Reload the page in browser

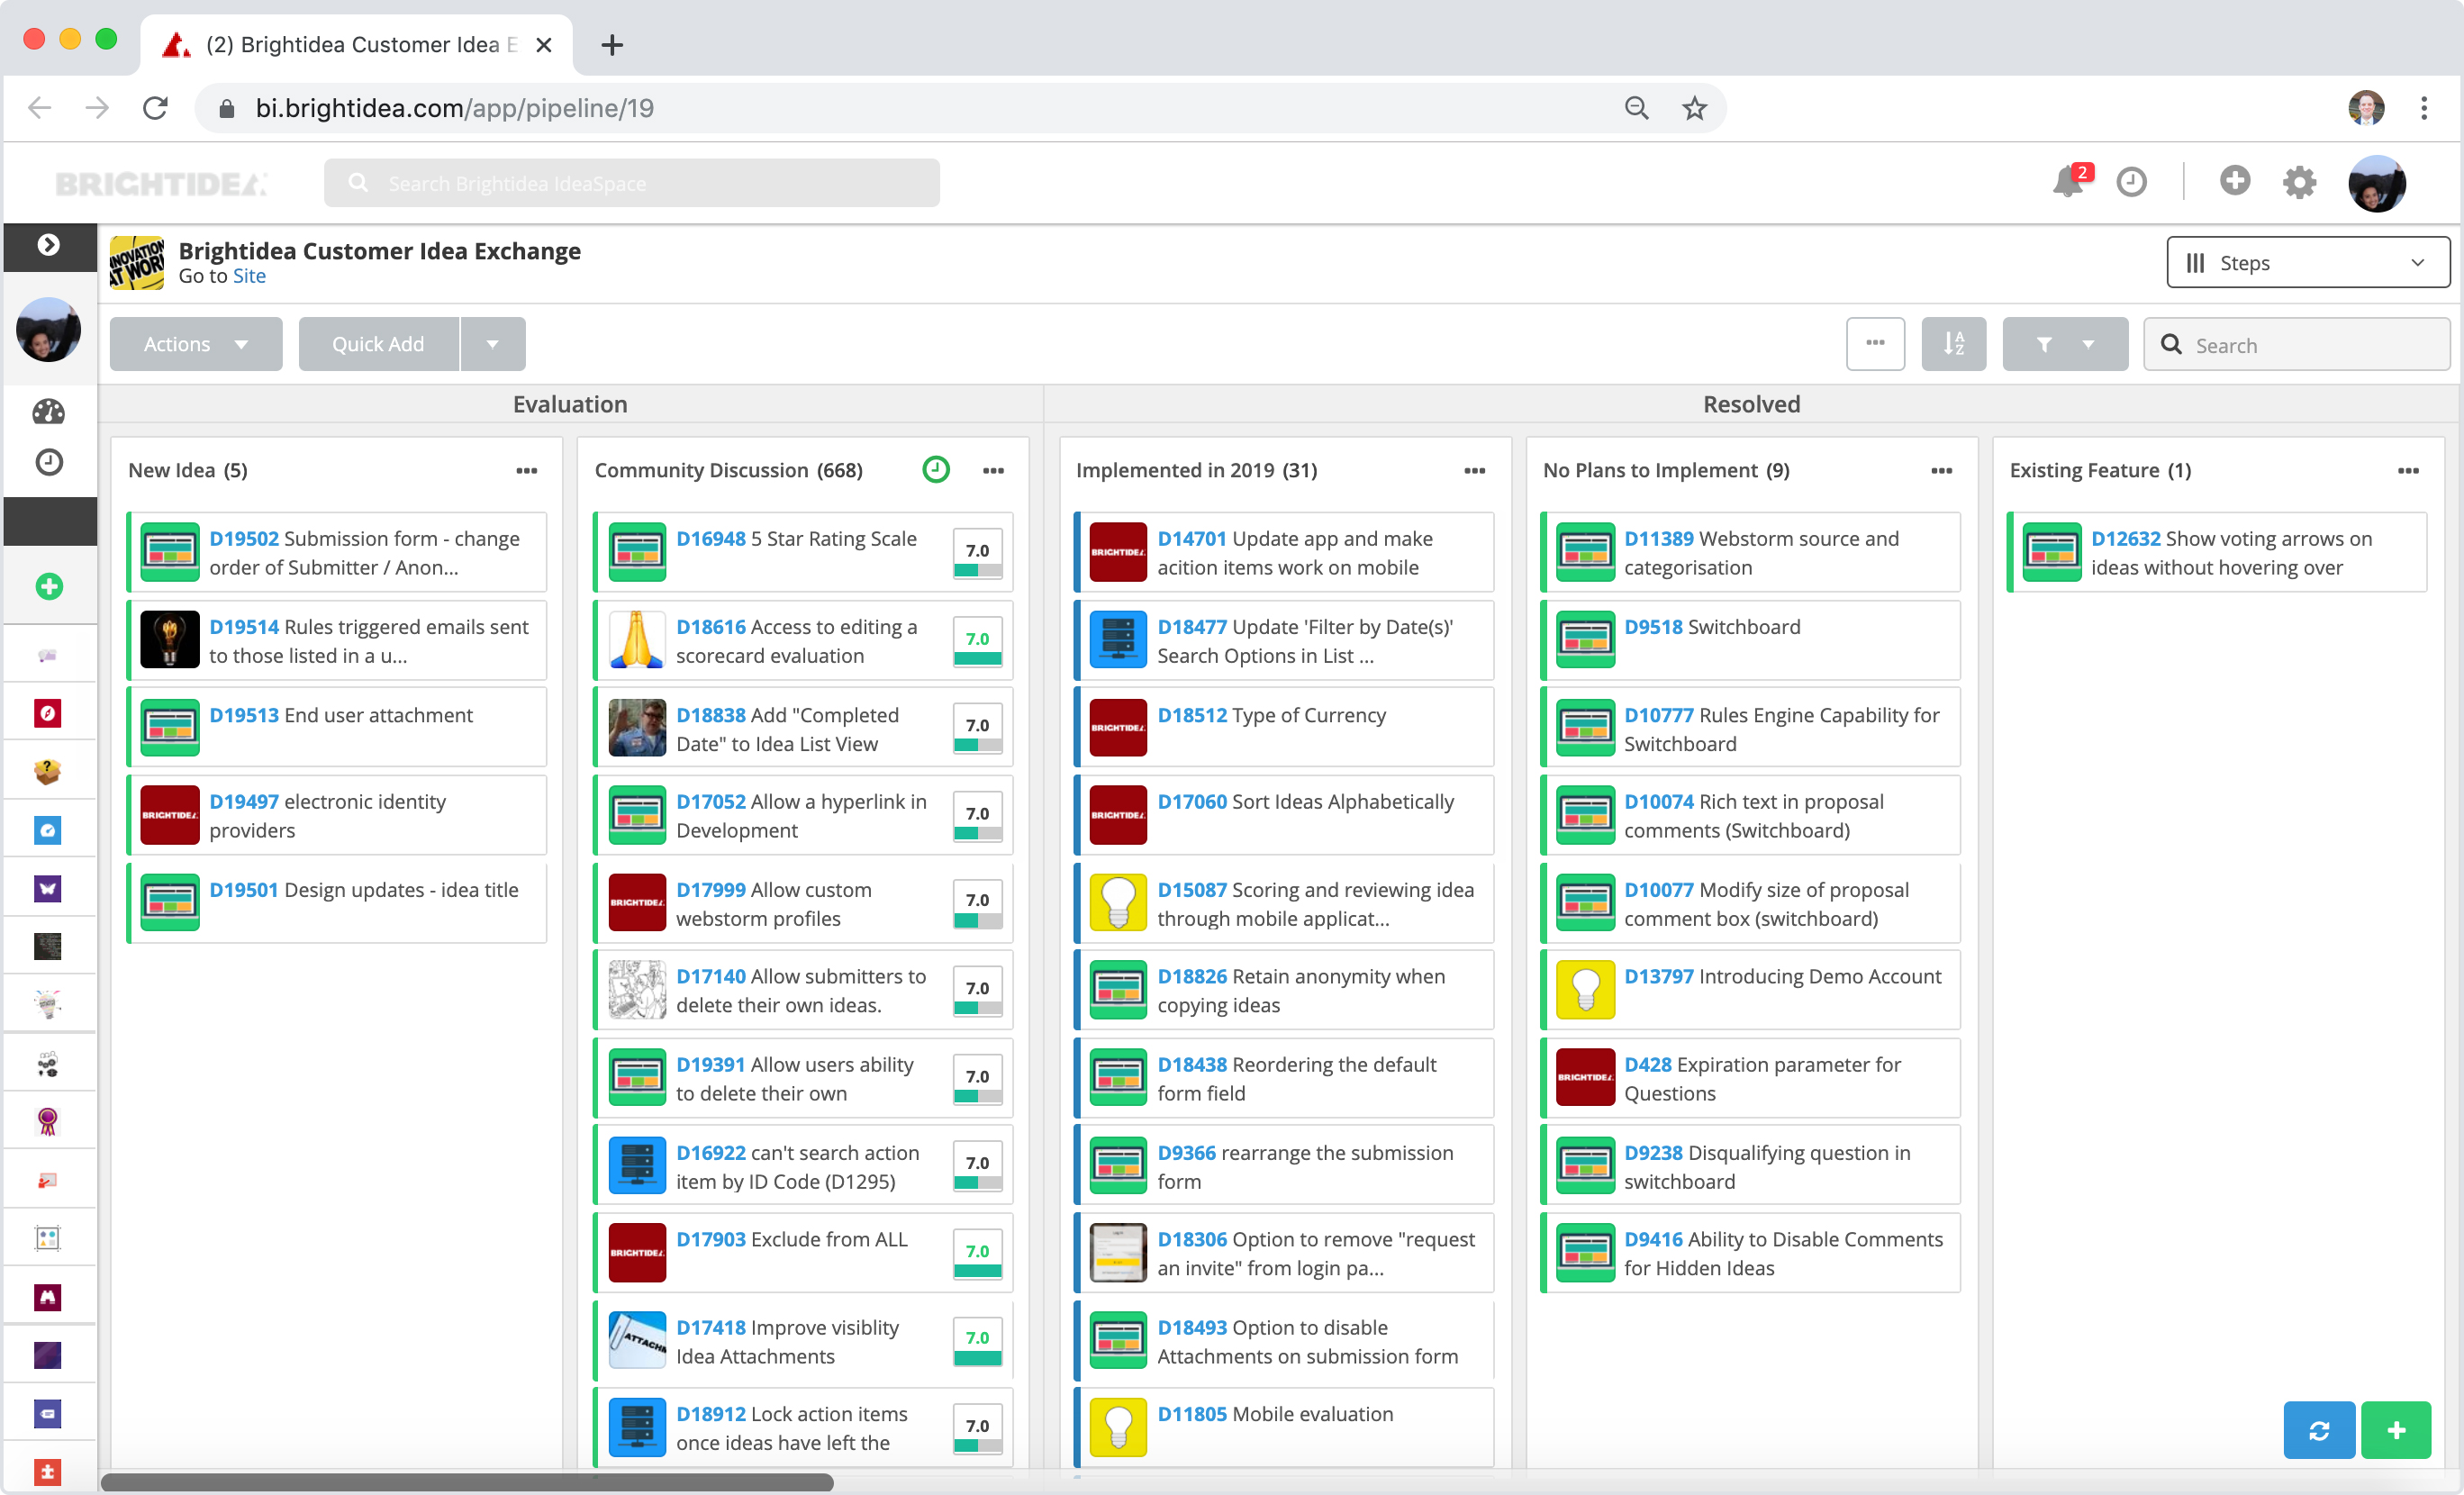click(155, 108)
